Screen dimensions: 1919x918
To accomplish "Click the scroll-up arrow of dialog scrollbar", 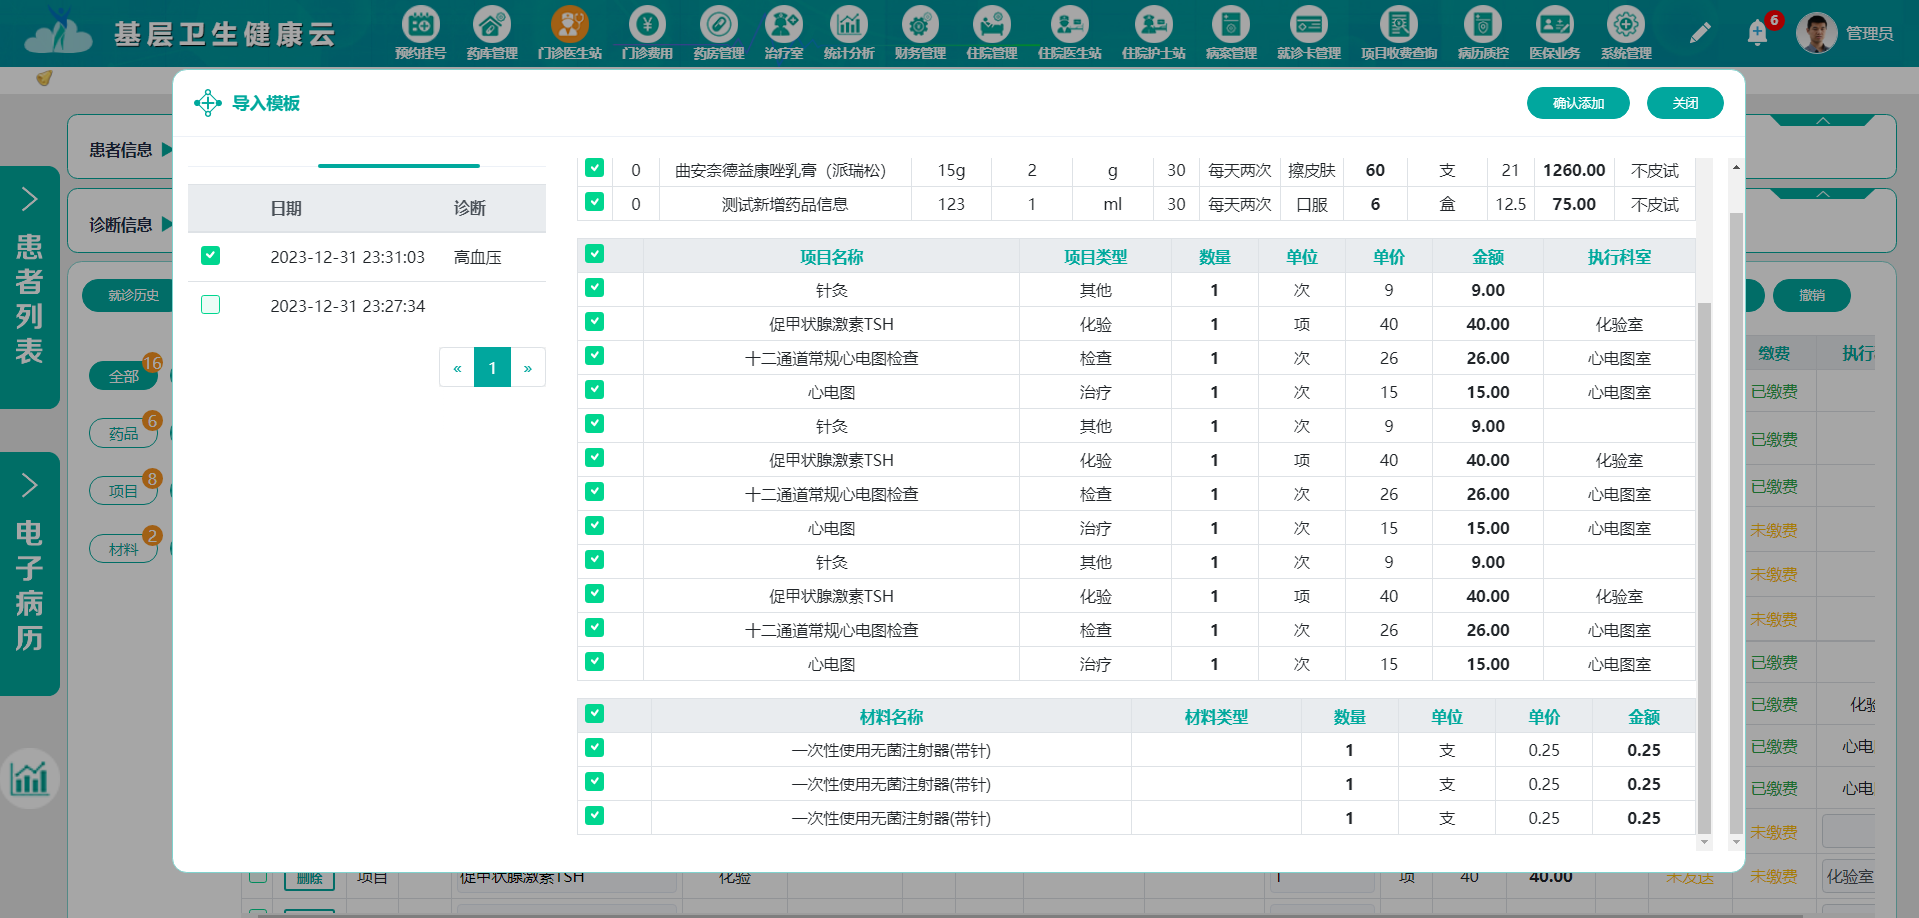I will (1736, 167).
